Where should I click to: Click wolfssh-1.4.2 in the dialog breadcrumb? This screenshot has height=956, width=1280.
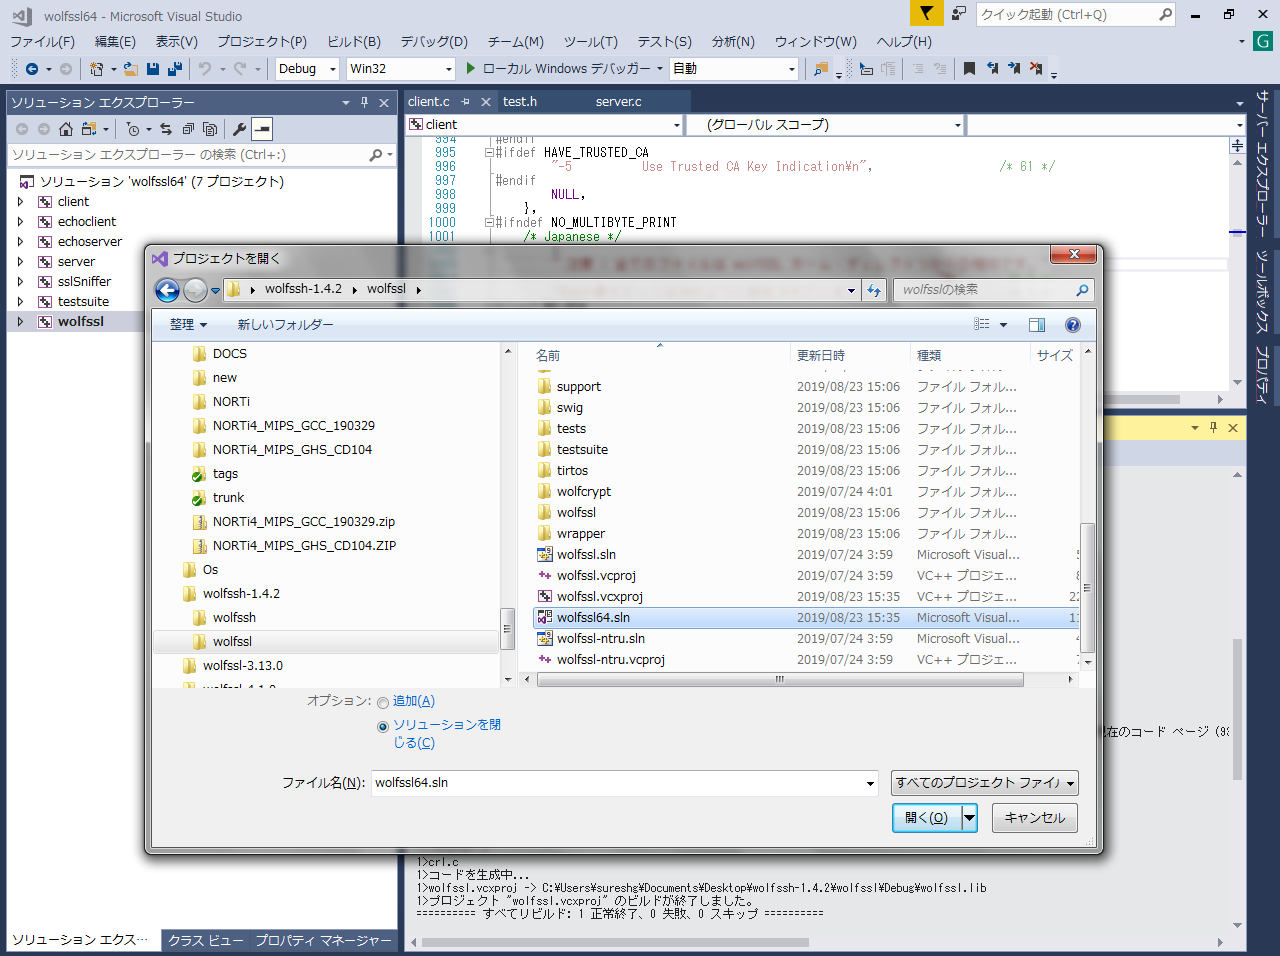tap(303, 289)
